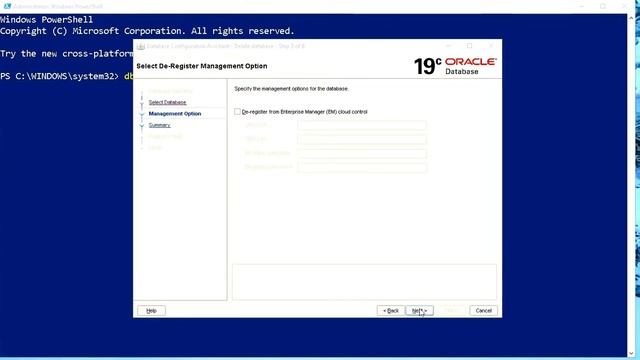Click the "PS C:\WINDOWS\system32>" prompt in PowerShell
Image resolution: width=640 pixels, height=360 pixels.
(59, 76)
